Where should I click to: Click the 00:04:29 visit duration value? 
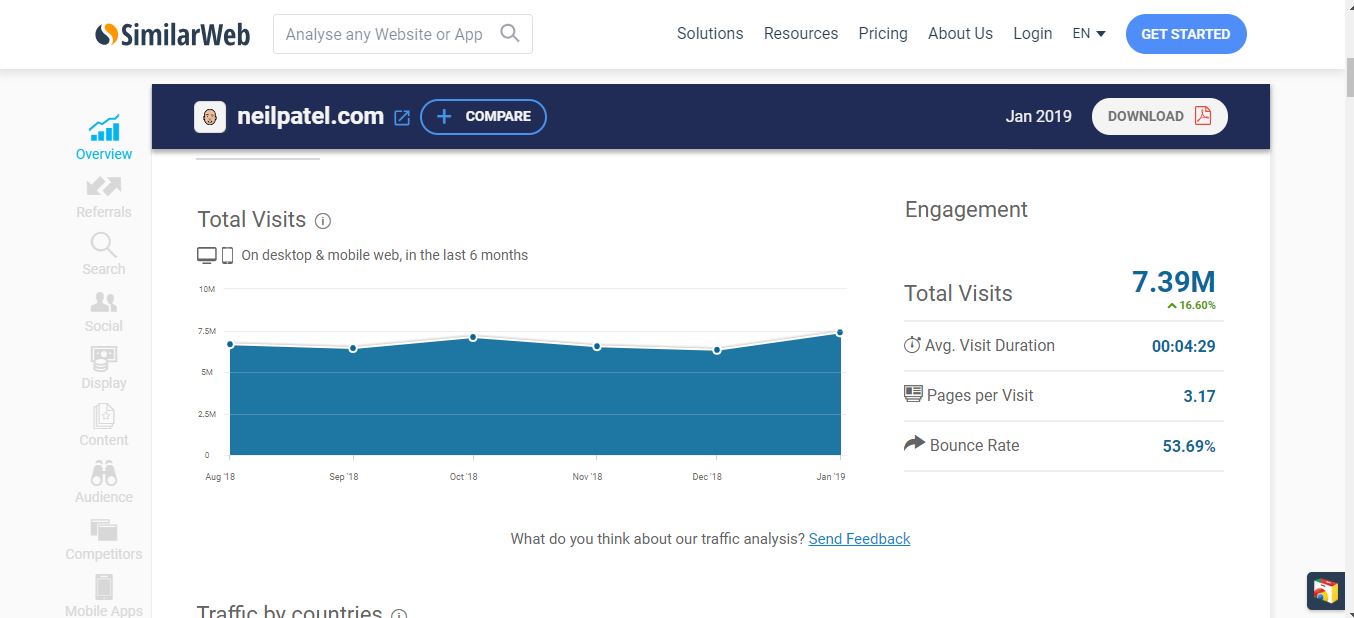click(x=1183, y=346)
